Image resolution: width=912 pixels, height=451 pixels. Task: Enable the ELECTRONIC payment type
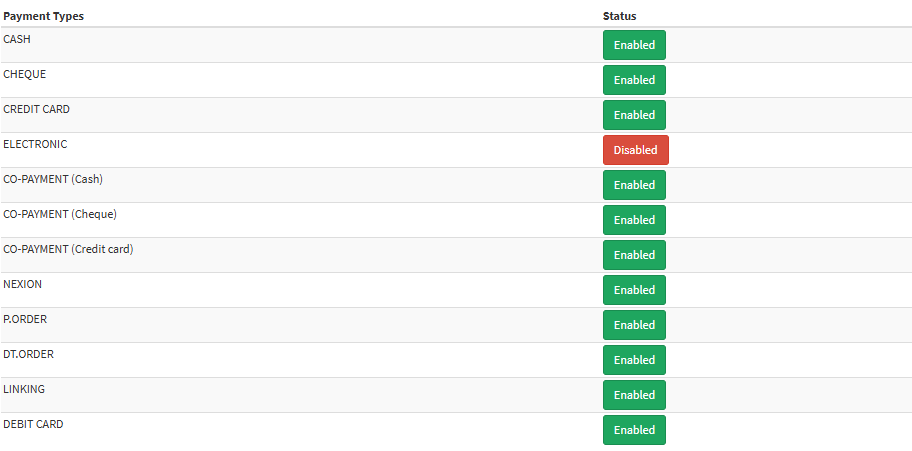635,150
